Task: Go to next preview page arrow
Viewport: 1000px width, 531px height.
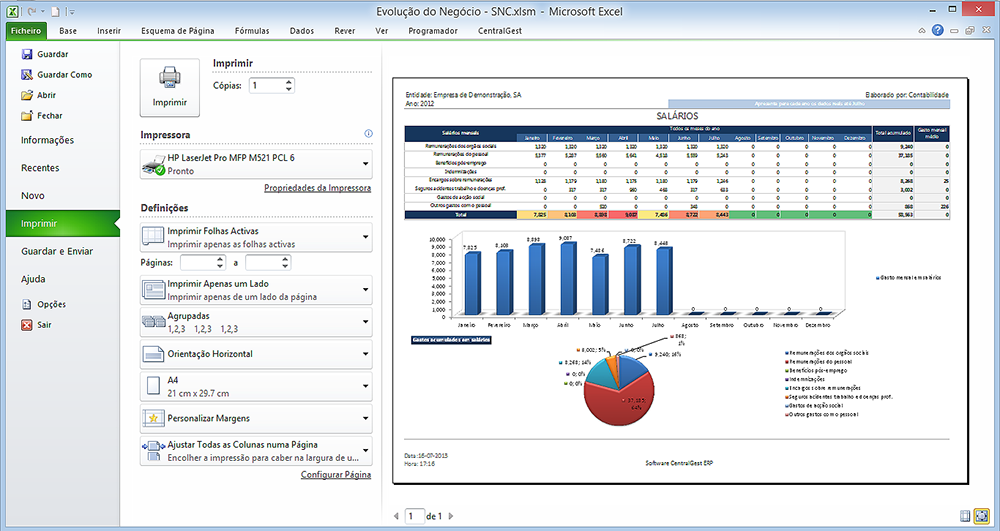Action: point(452,516)
